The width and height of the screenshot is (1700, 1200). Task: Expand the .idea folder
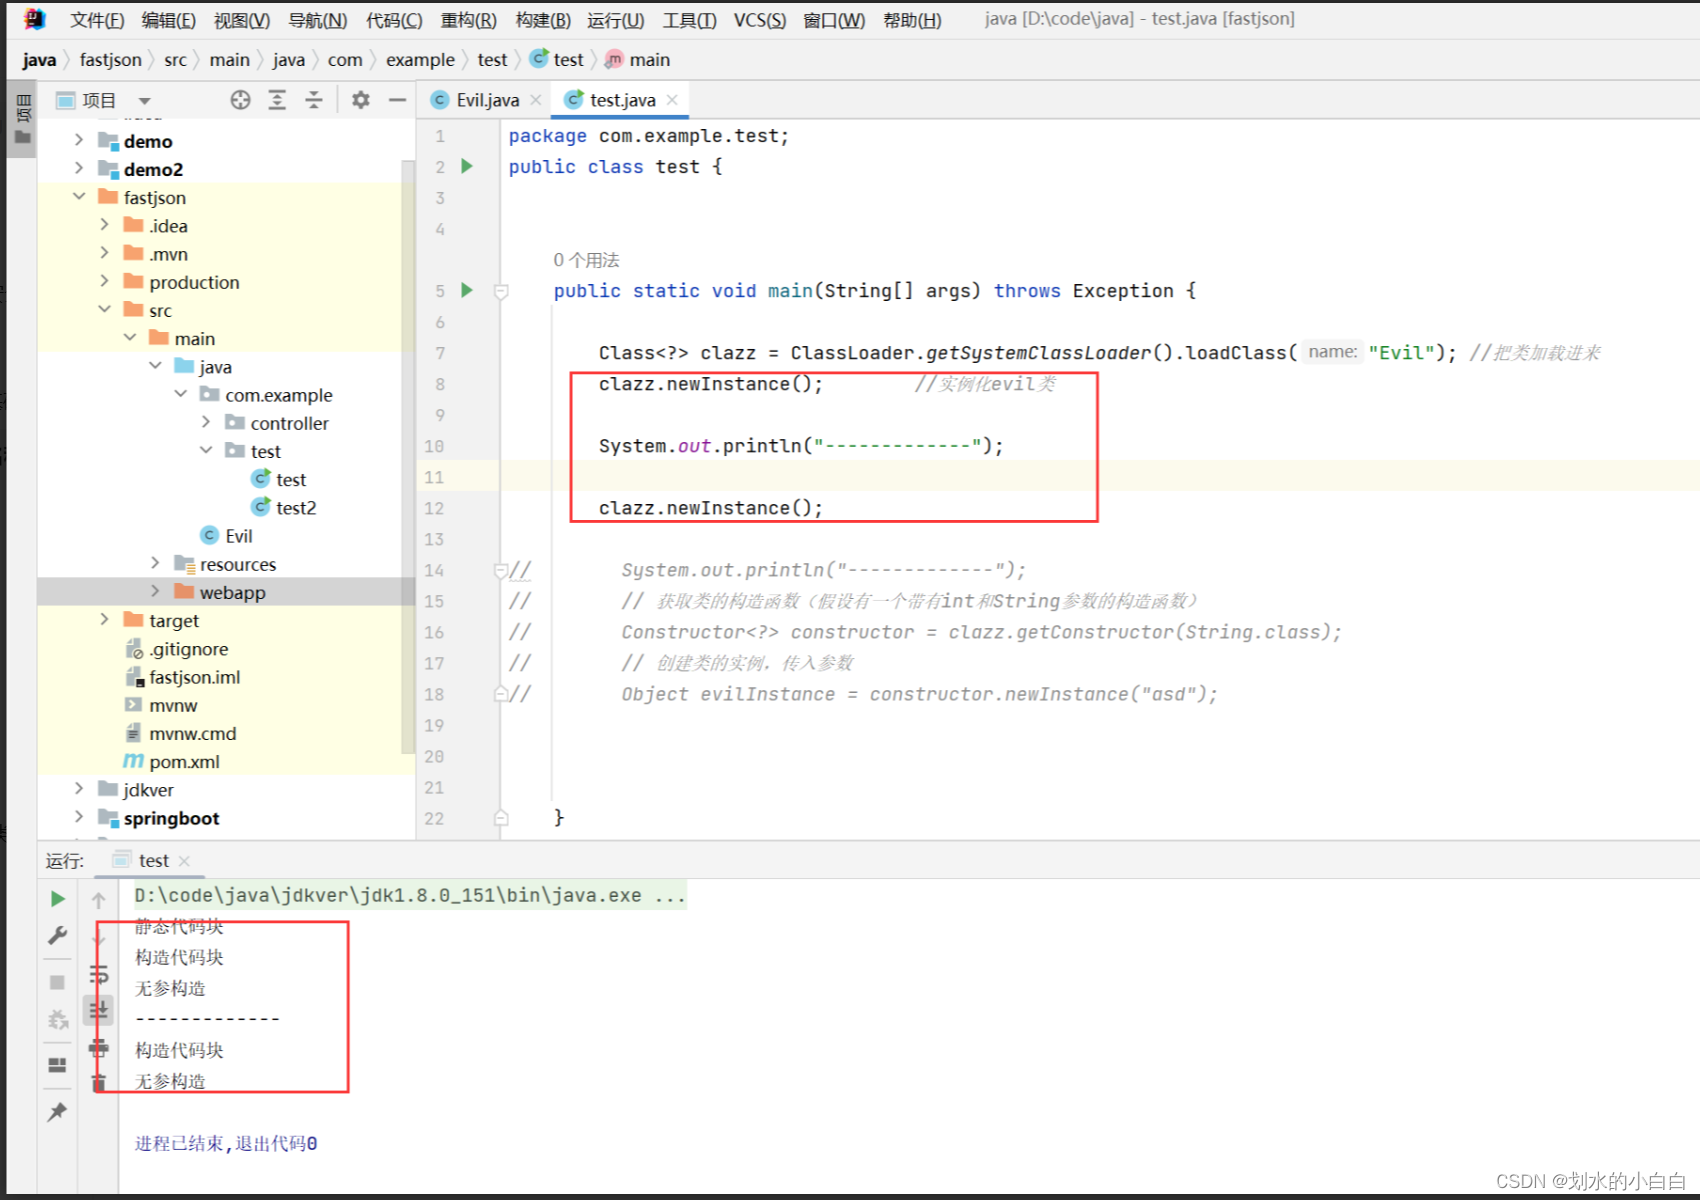[104, 225]
